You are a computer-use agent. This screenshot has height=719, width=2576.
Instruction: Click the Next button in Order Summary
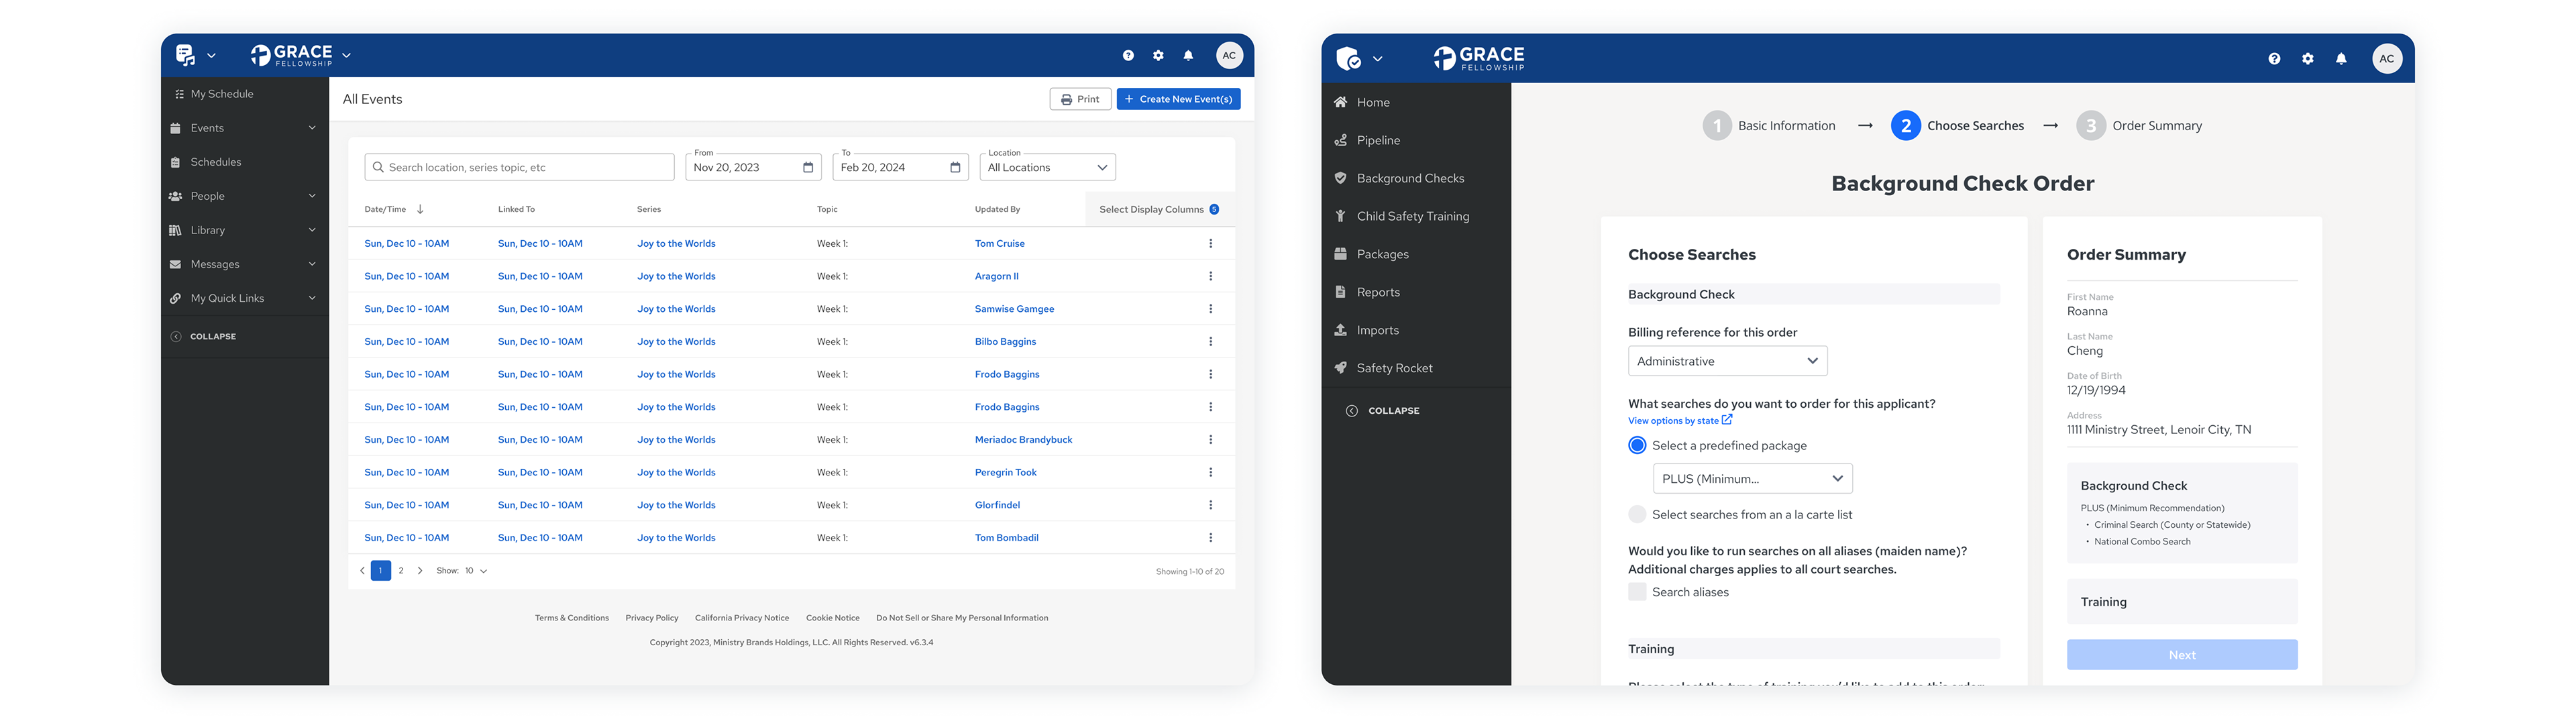click(2182, 656)
